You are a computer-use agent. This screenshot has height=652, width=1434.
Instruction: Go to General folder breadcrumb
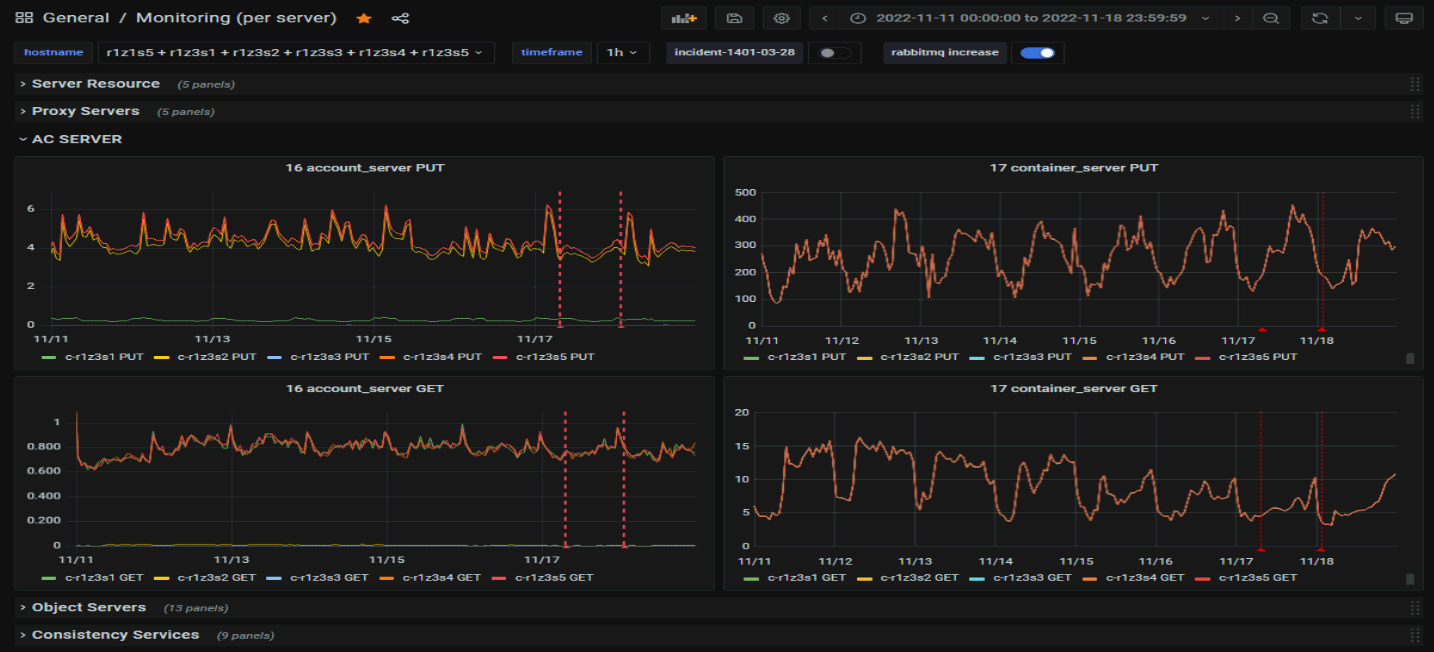click(x=76, y=18)
